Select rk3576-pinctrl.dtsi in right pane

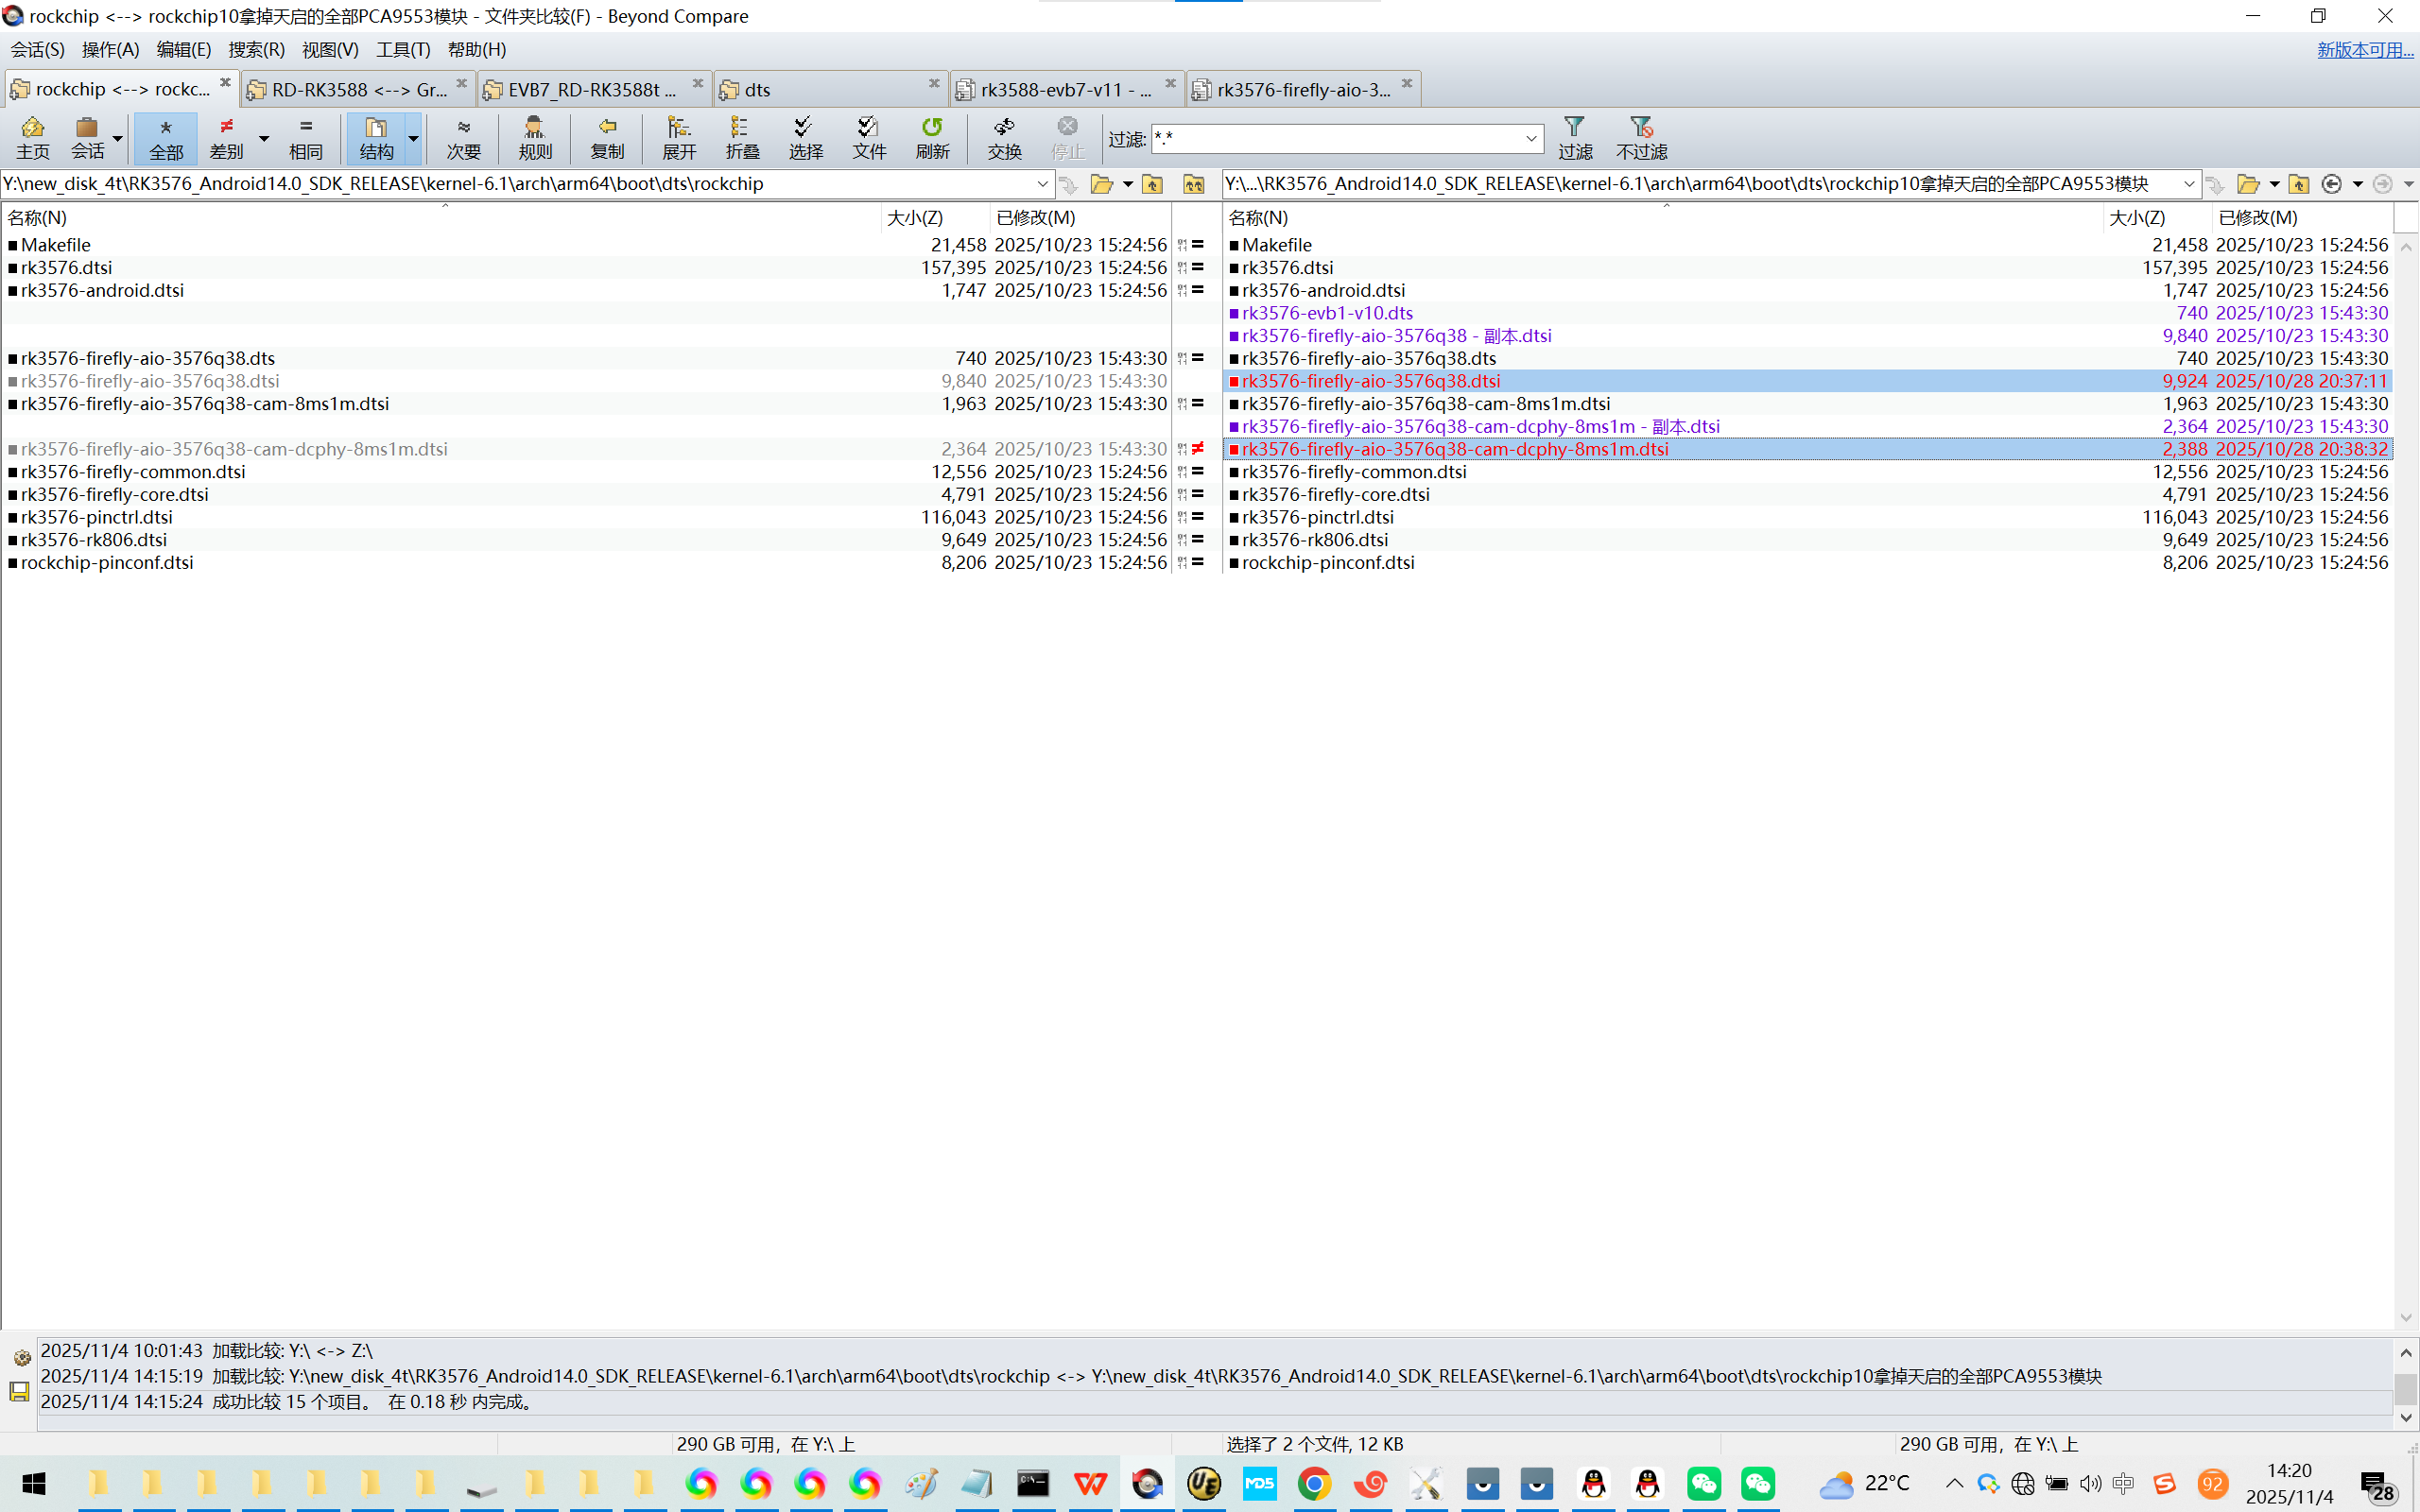pyautogui.click(x=1317, y=517)
